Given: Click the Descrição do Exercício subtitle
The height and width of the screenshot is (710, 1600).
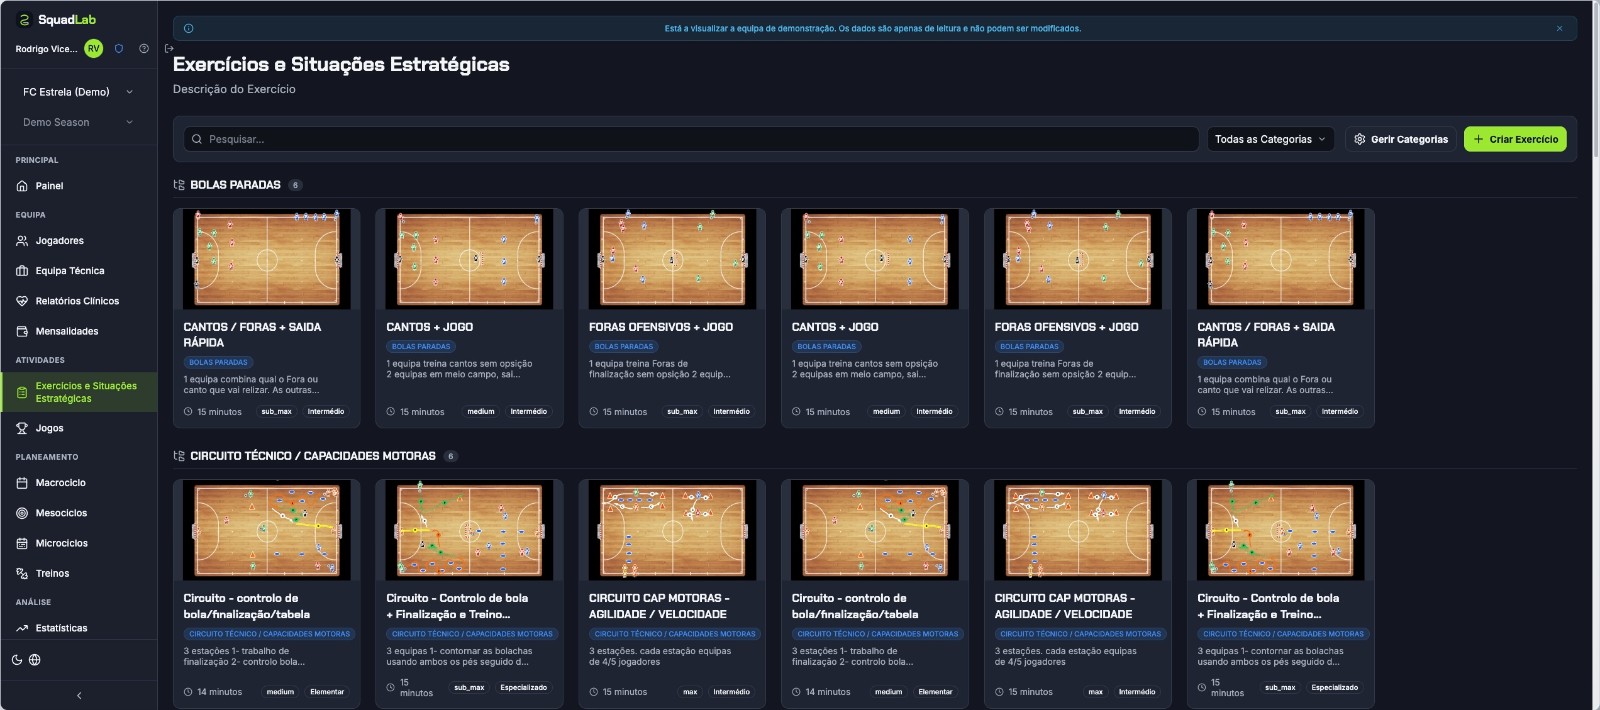Looking at the screenshot, I should [x=234, y=89].
